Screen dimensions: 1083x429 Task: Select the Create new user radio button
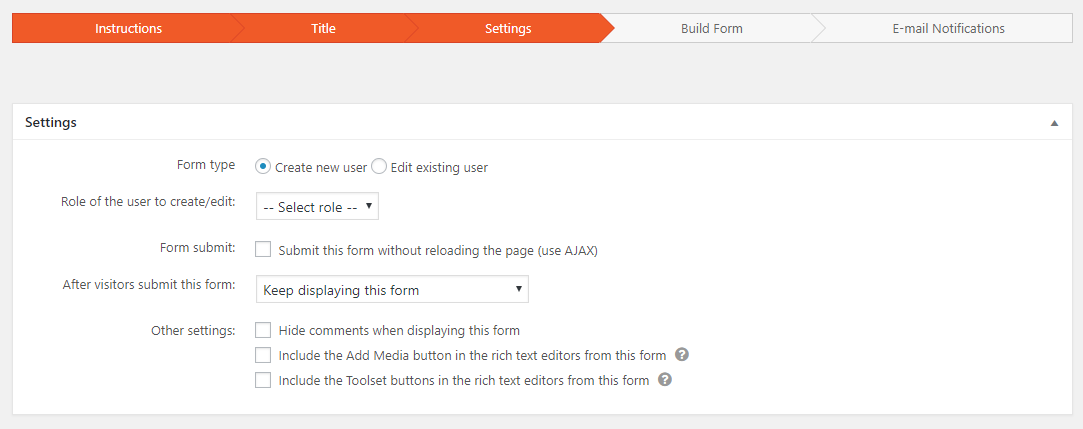(x=262, y=166)
